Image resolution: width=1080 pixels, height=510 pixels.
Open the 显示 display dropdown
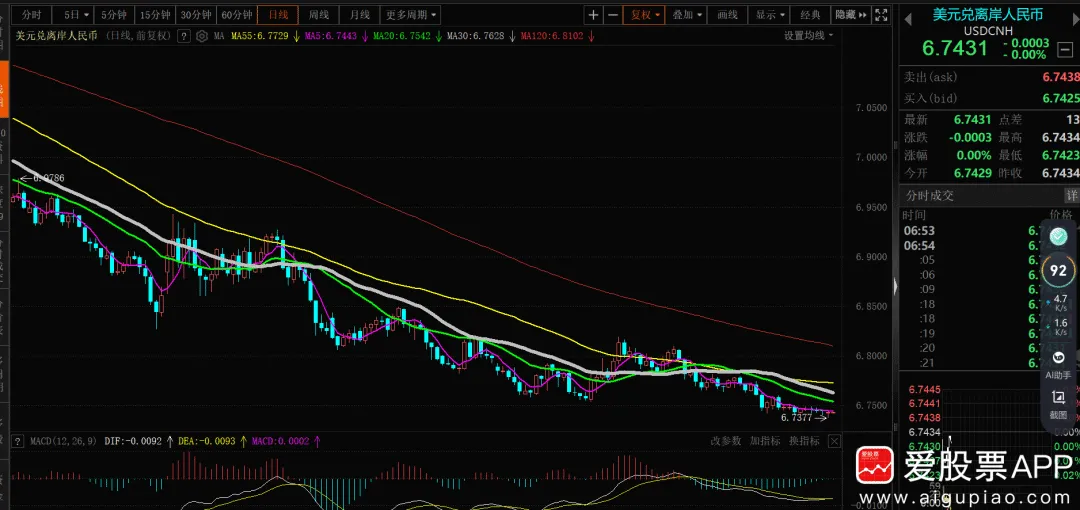pyautogui.click(x=769, y=14)
